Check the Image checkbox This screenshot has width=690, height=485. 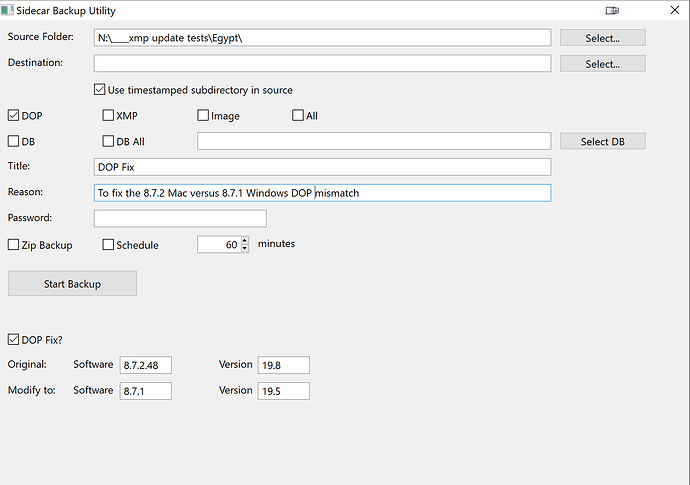click(203, 116)
